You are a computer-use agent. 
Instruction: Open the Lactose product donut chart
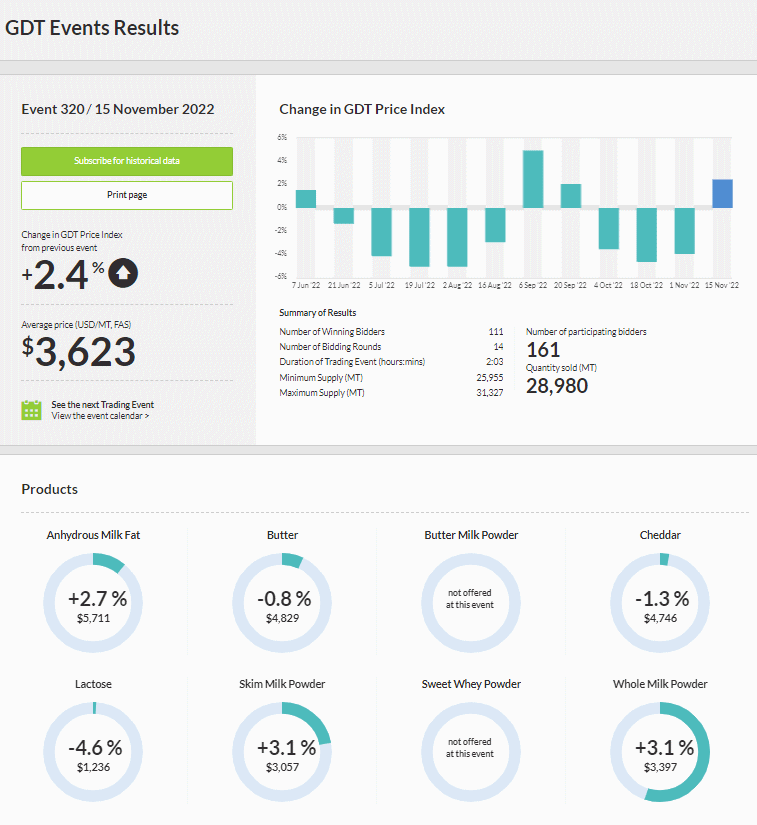click(x=93, y=752)
